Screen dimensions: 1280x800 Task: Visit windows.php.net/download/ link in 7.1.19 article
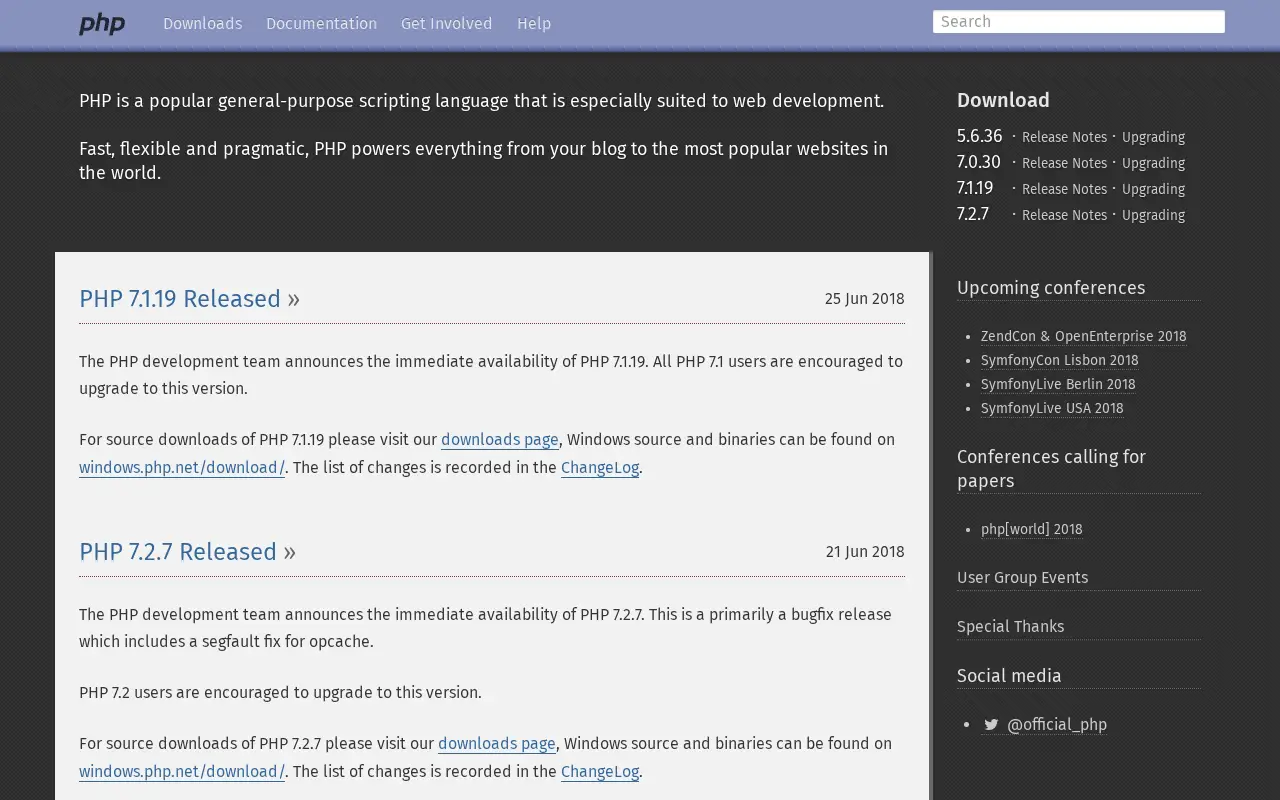(x=182, y=468)
